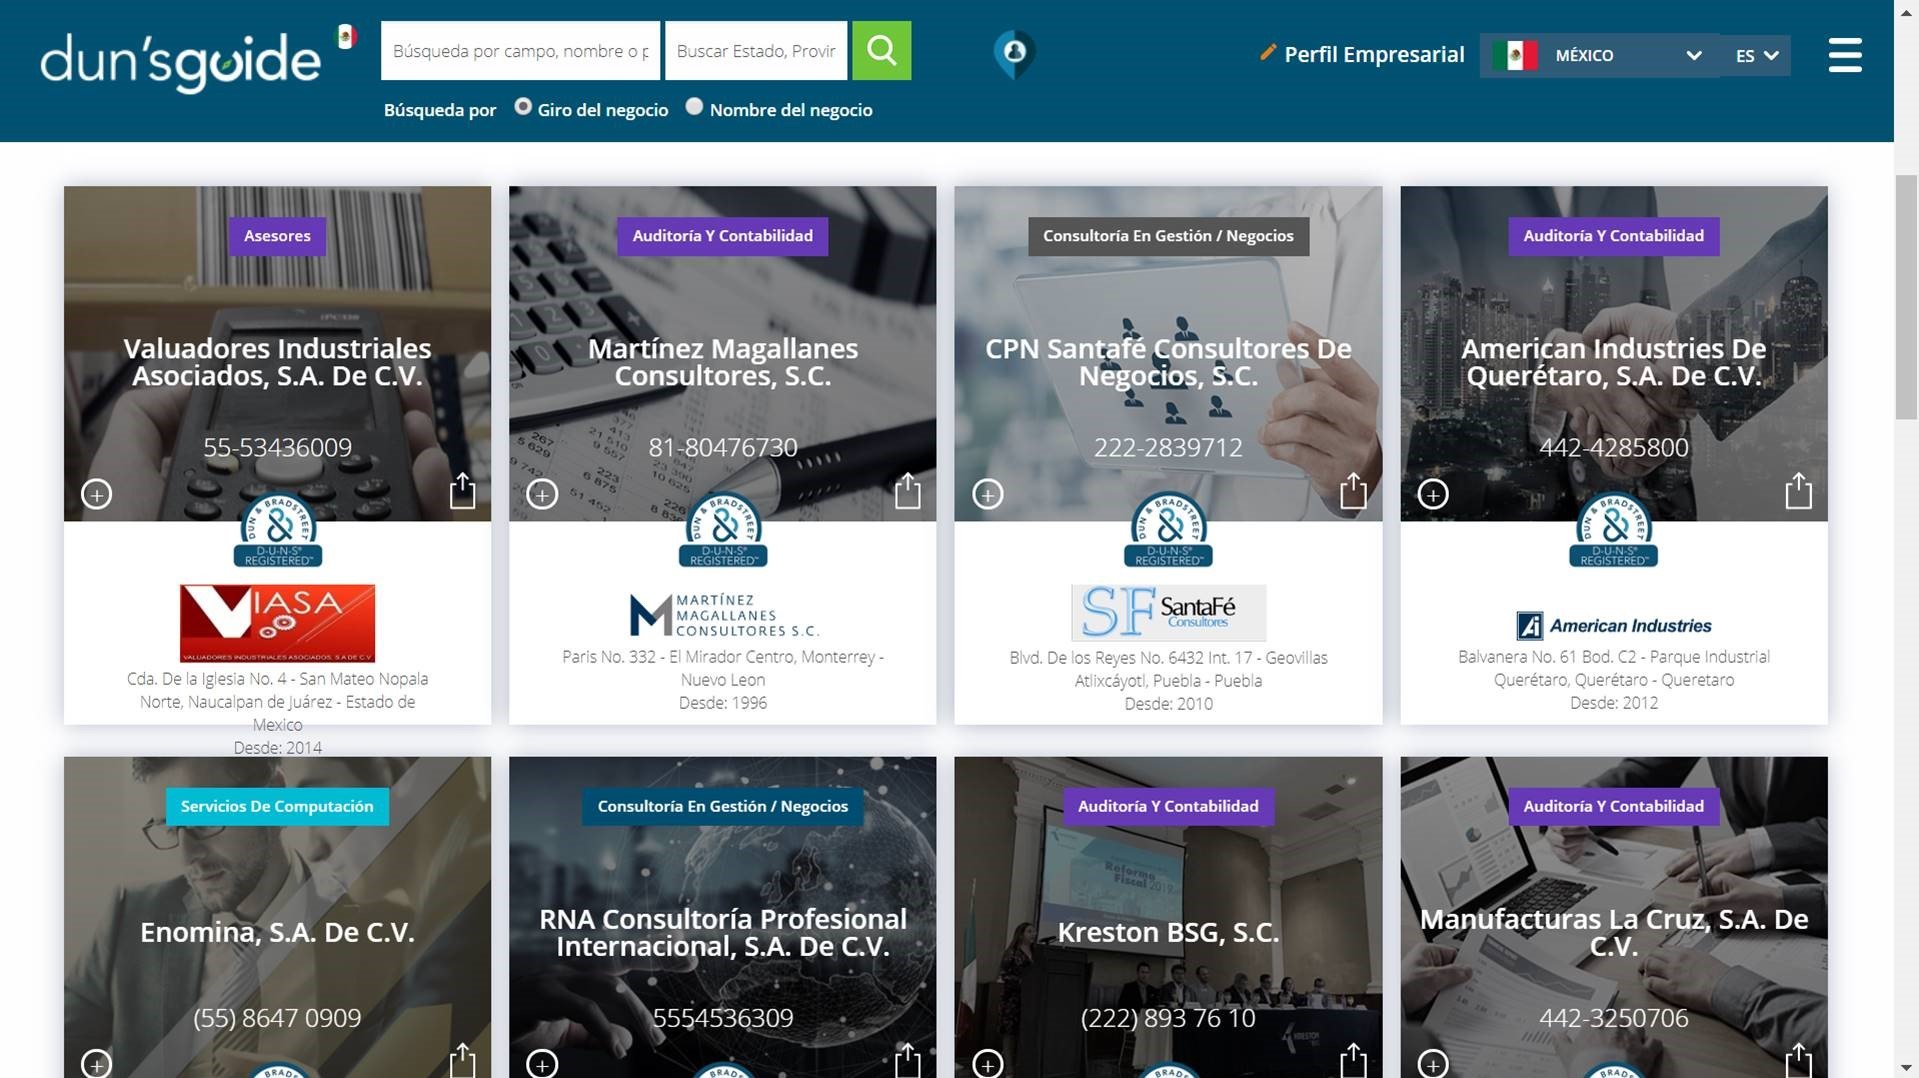
Task: Open the location pin user icon
Action: [x=1013, y=53]
